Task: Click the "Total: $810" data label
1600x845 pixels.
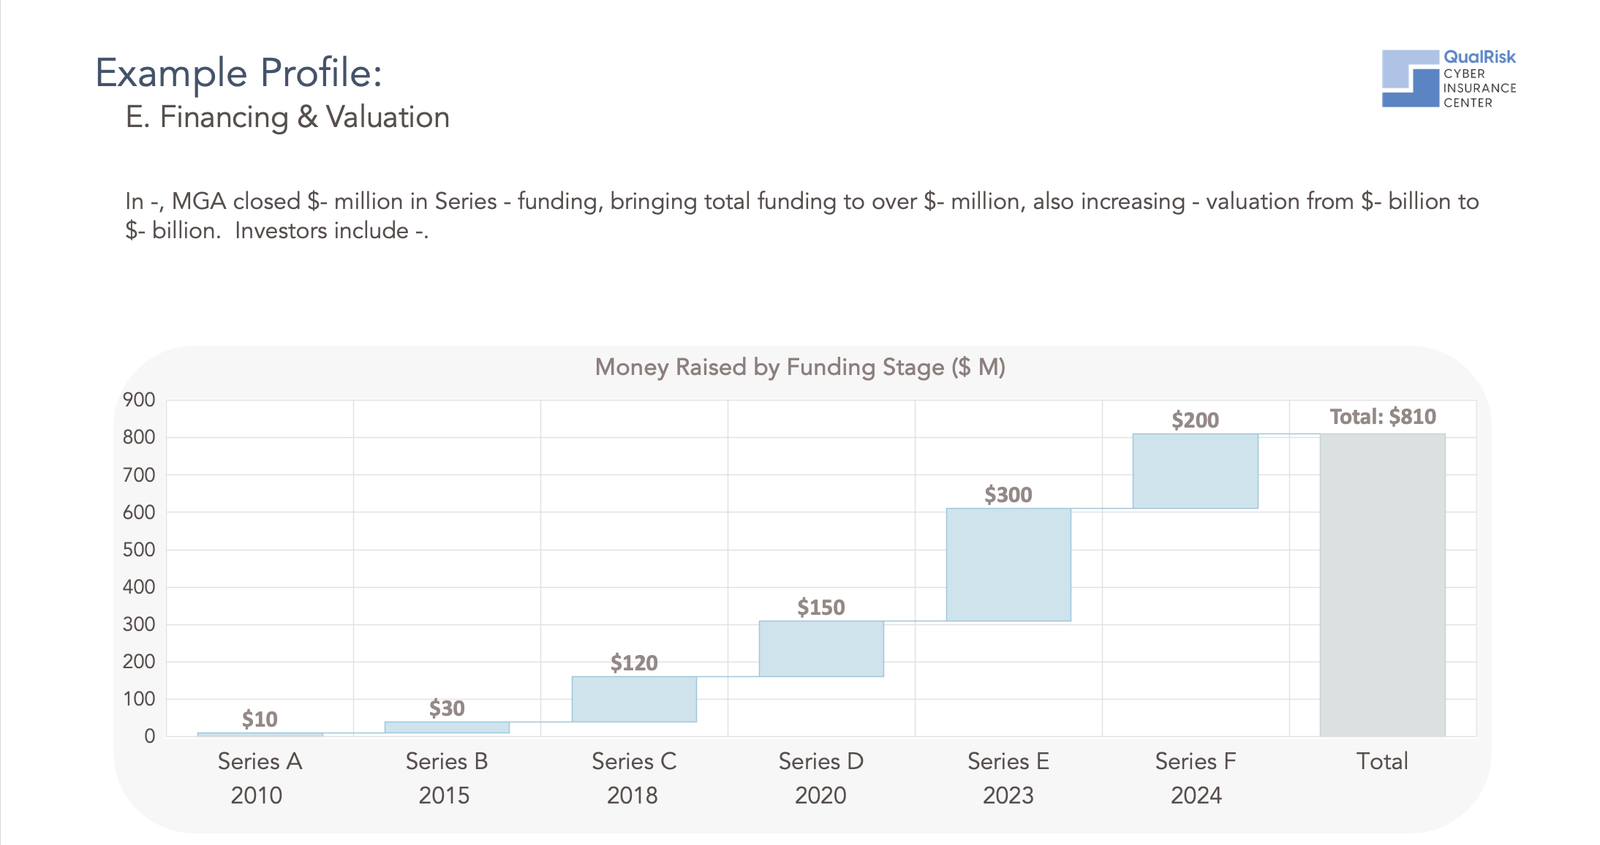Action: [1382, 417]
